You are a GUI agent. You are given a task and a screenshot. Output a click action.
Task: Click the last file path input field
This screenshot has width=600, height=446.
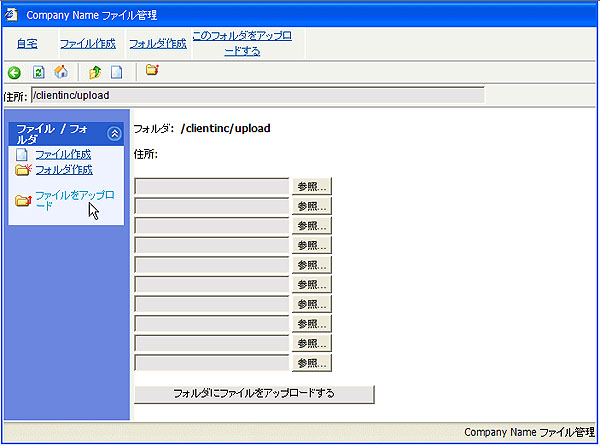point(212,363)
